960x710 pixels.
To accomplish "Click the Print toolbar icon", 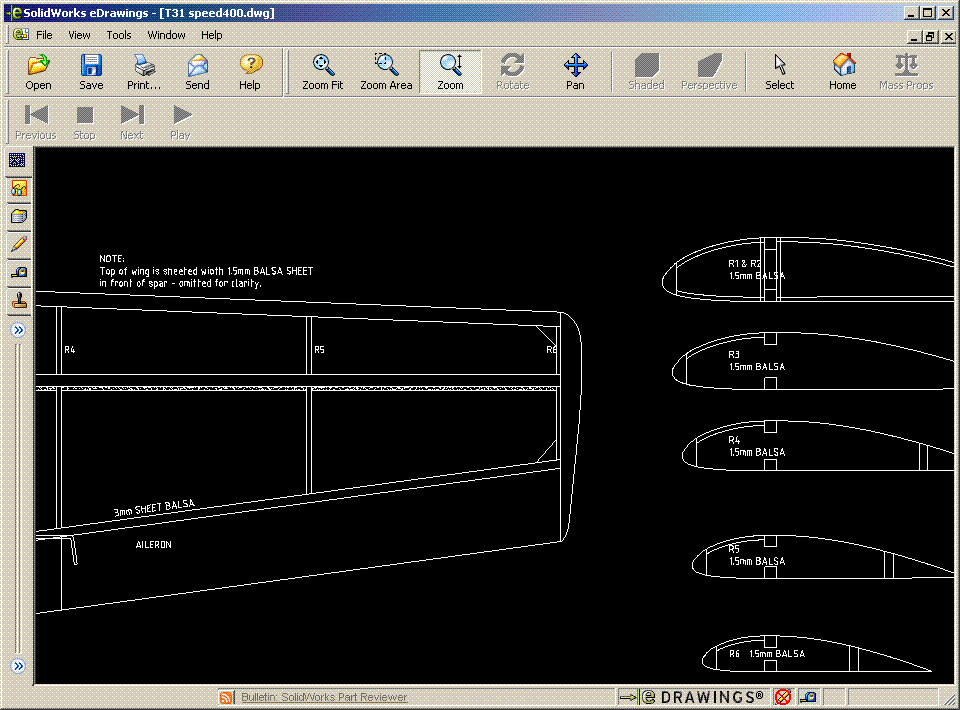I will click(144, 72).
